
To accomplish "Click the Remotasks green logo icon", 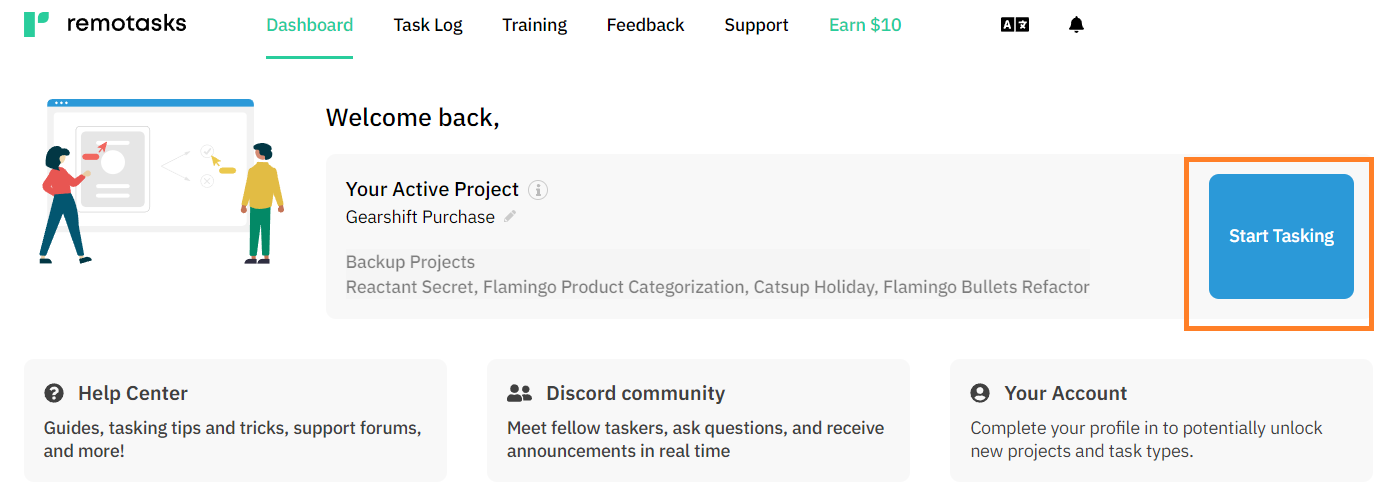I will point(37,25).
